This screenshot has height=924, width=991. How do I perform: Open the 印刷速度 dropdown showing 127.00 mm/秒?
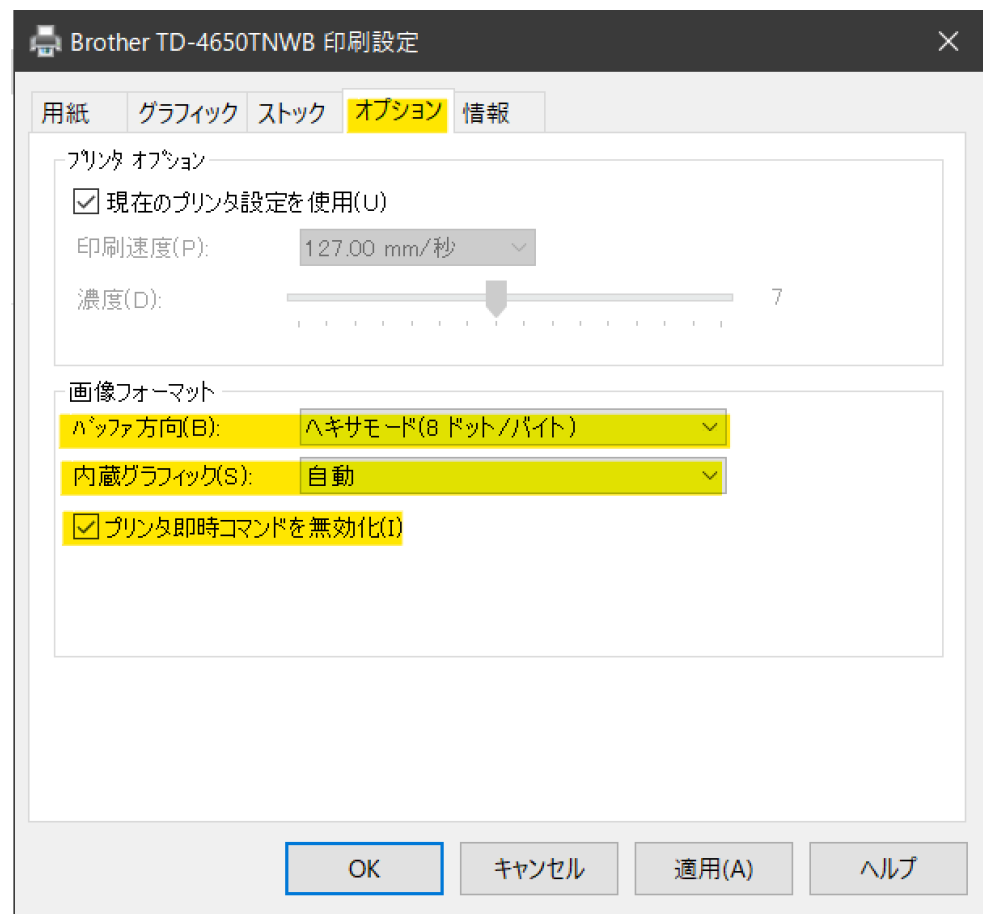coord(417,248)
